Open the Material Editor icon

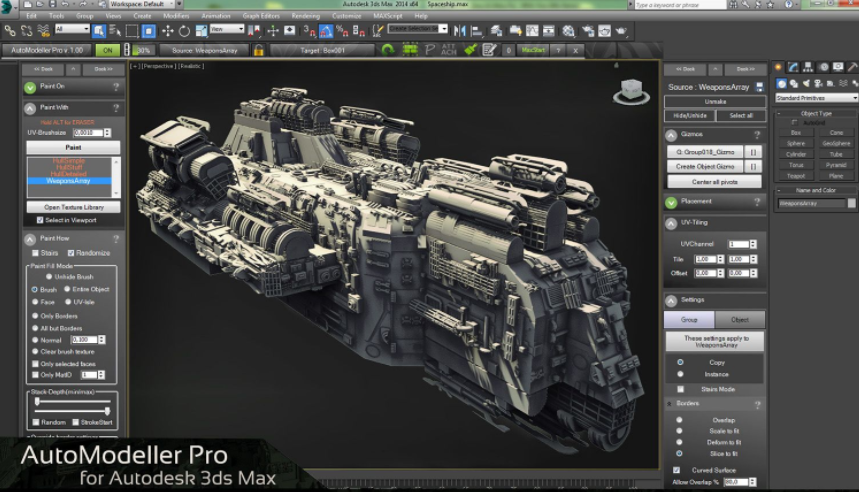pos(568,31)
